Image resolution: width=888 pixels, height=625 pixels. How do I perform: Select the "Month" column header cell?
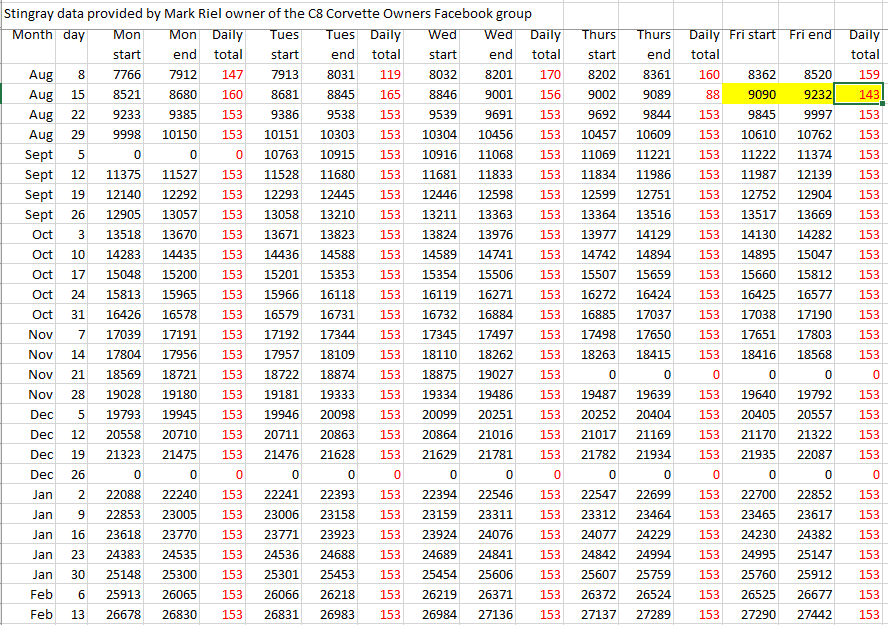[32, 35]
